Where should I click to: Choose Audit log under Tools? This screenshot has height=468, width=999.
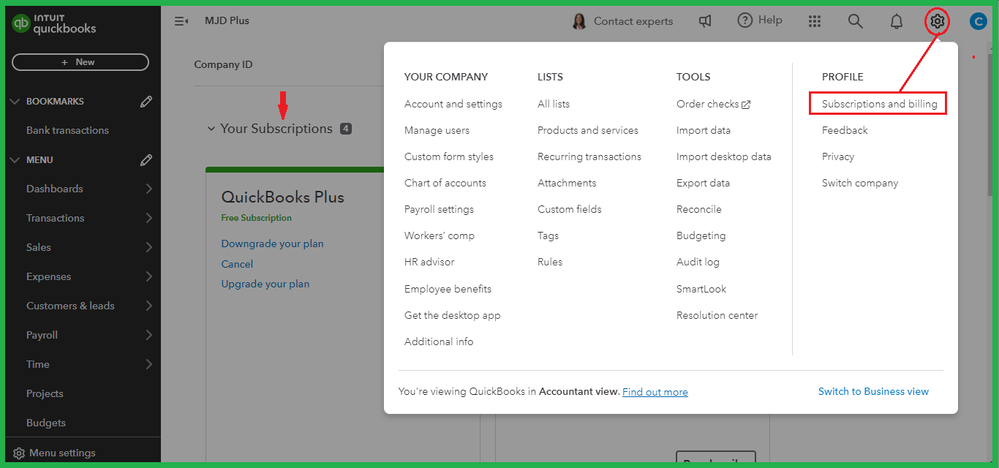click(697, 262)
